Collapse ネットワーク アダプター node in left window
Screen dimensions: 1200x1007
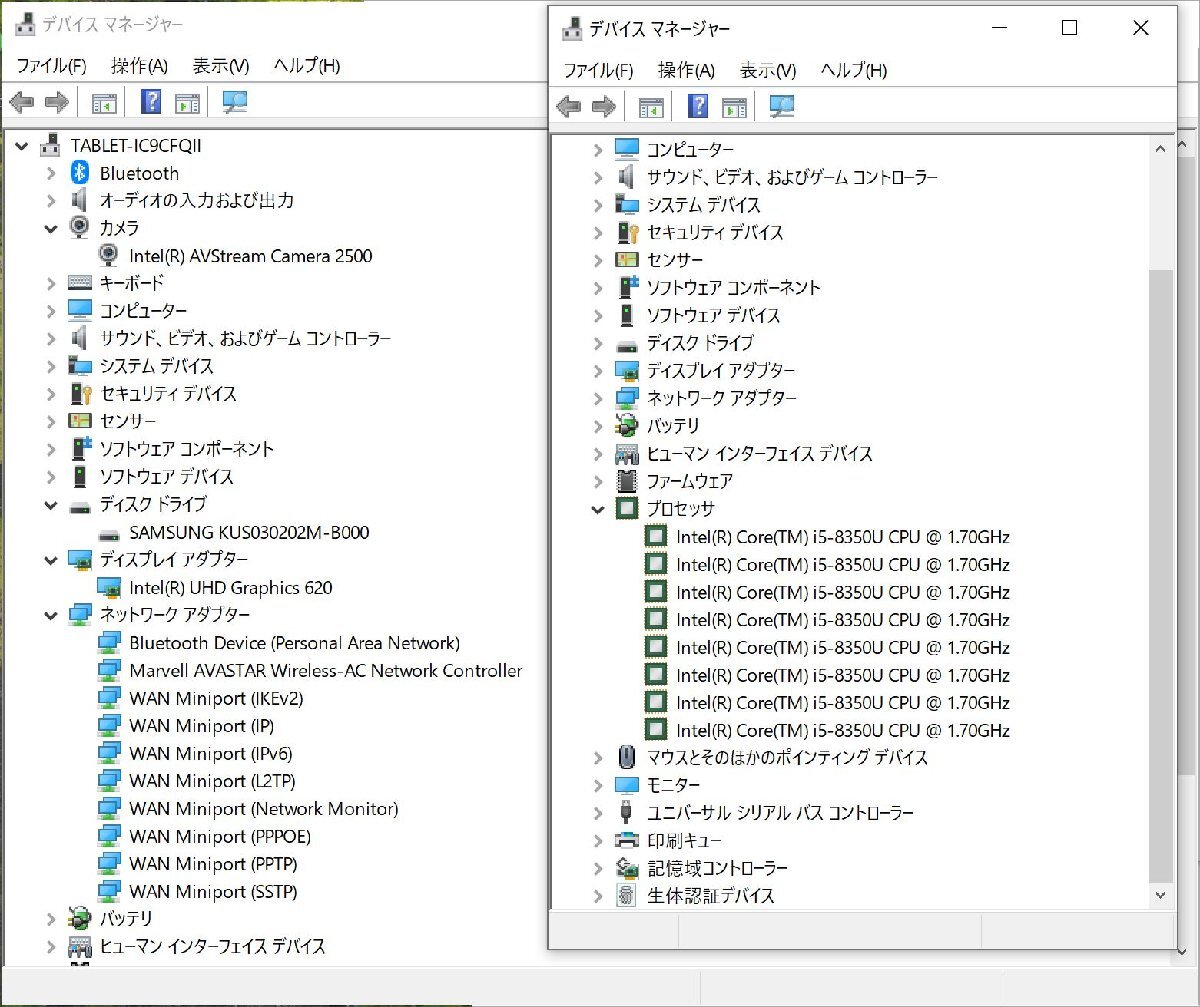51,615
